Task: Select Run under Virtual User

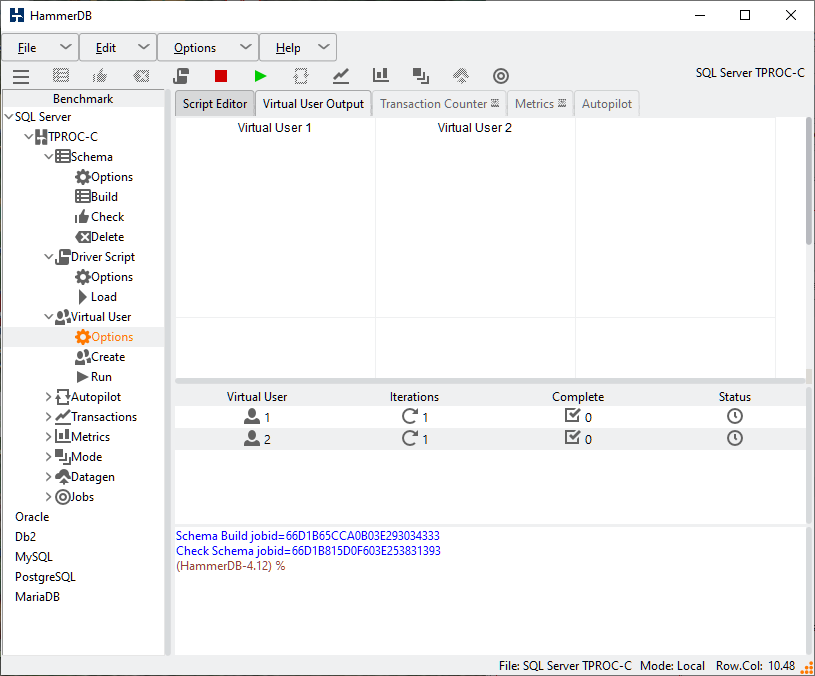Action: 94,377
